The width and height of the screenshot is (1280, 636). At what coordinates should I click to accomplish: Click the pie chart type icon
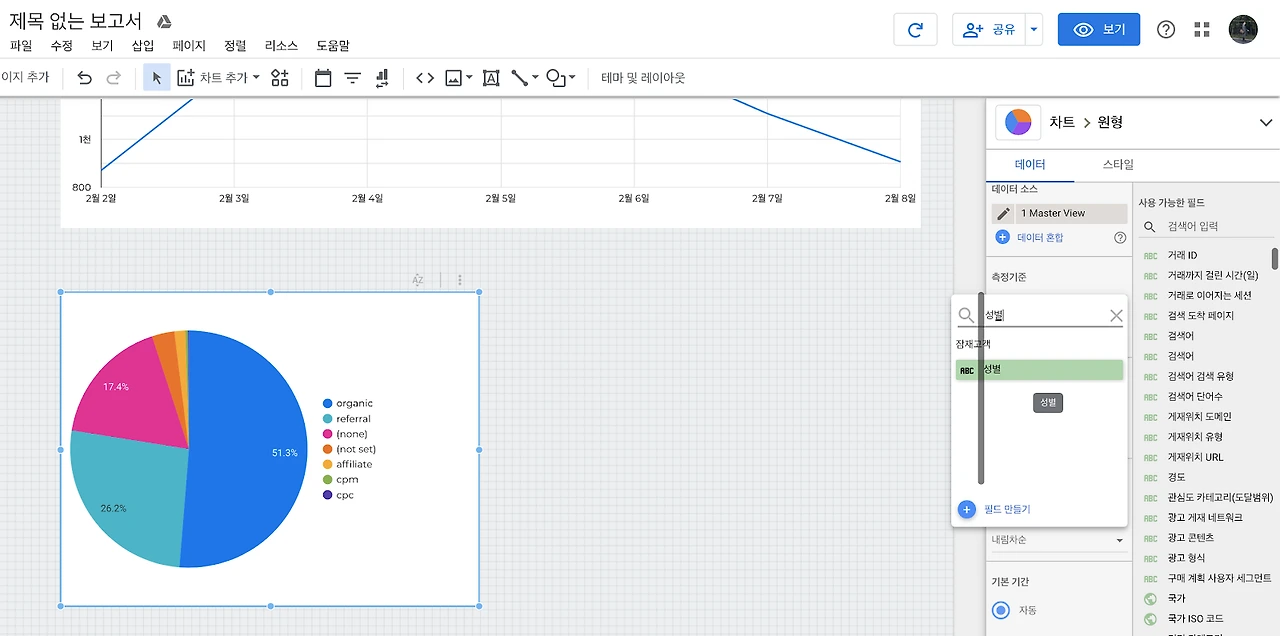(1018, 122)
